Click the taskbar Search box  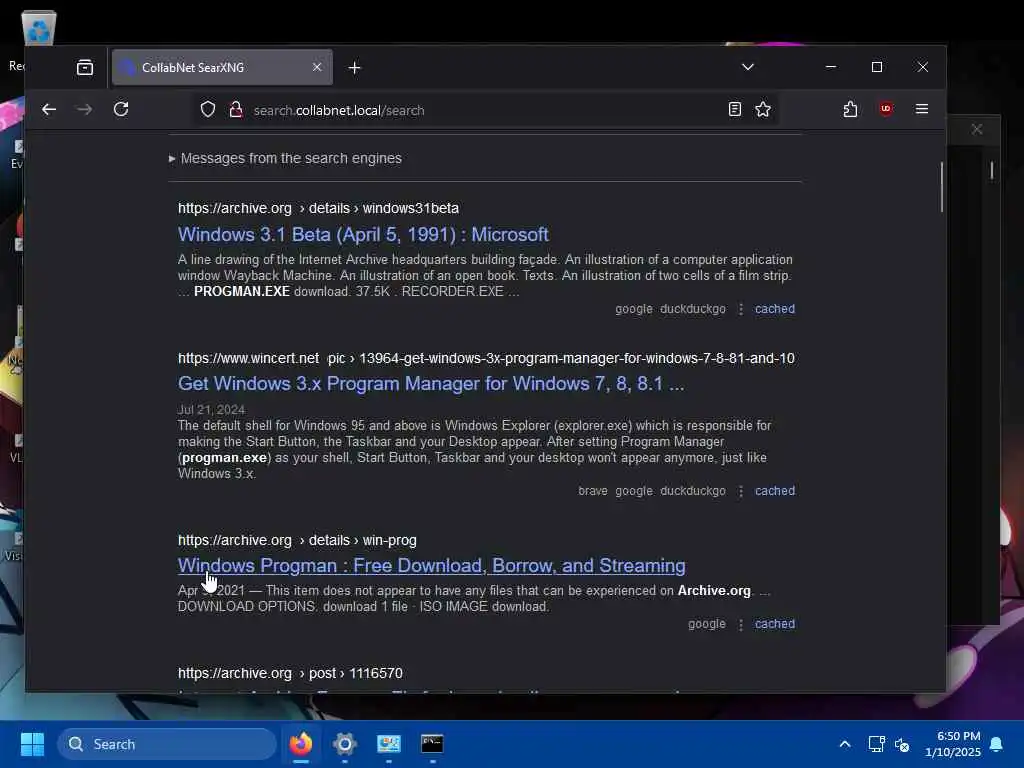point(167,744)
